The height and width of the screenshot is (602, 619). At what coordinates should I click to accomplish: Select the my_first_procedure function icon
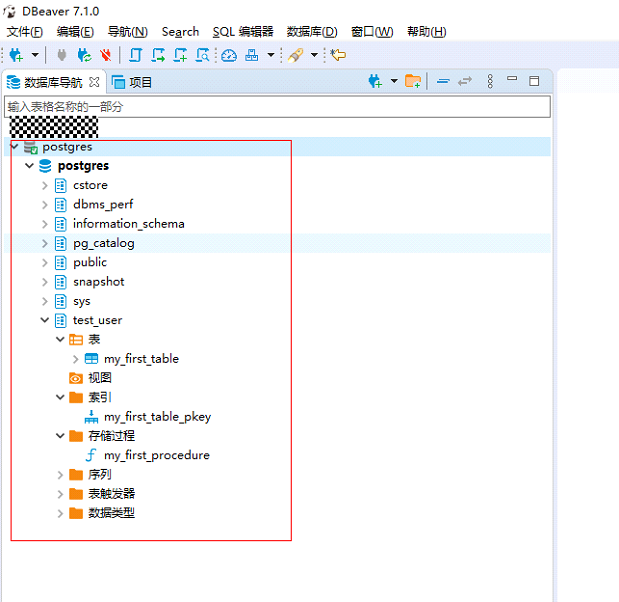click(x=91, y=455)
